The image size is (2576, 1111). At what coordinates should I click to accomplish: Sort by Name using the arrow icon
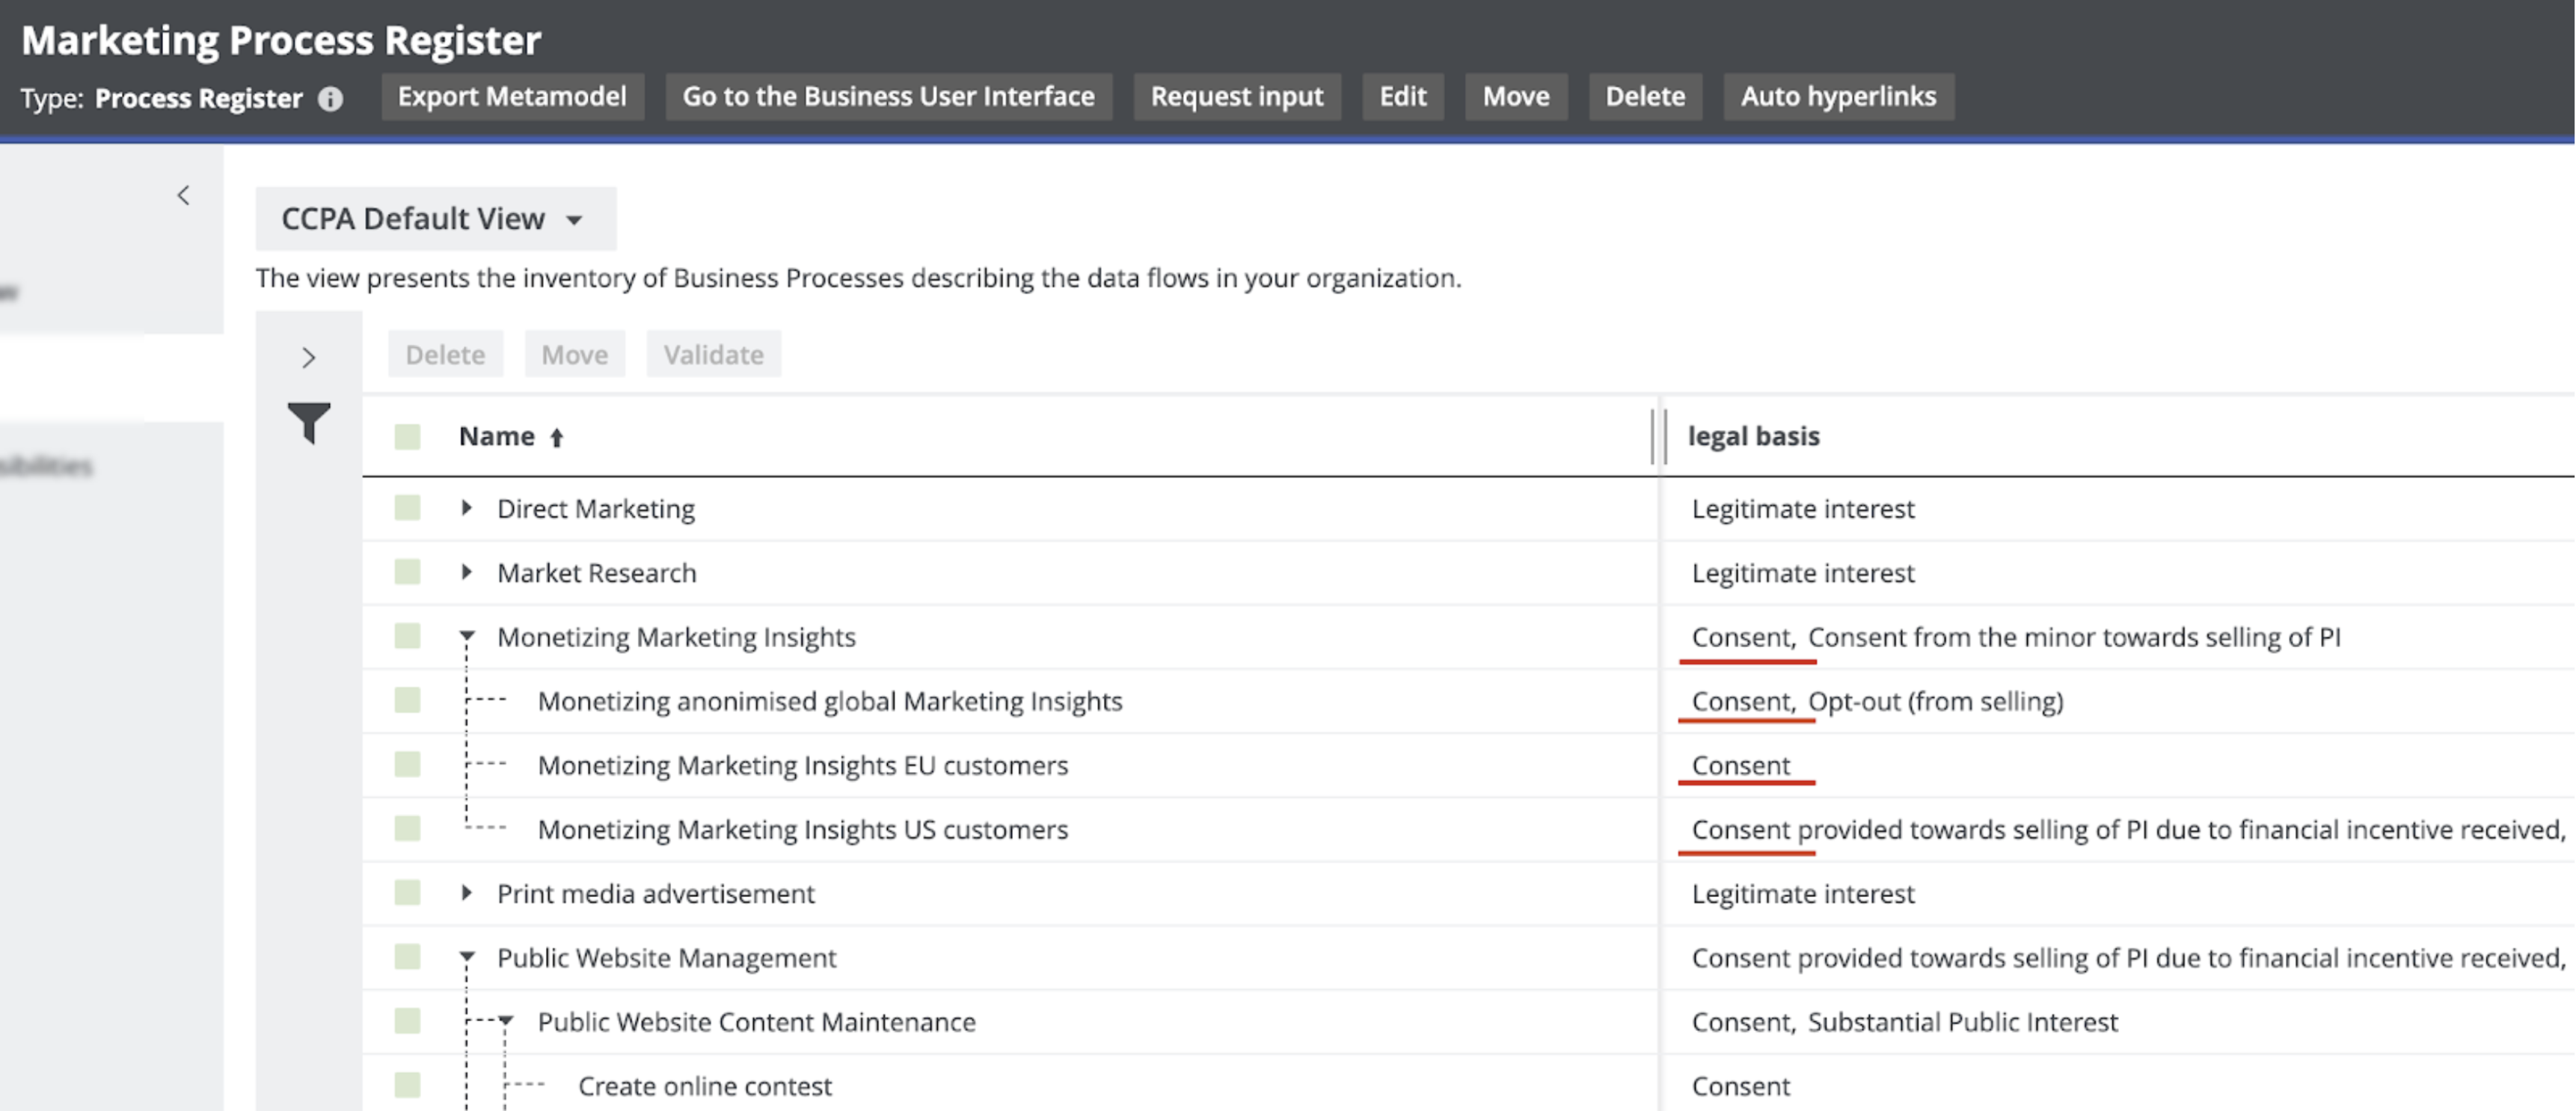point(557,437)
